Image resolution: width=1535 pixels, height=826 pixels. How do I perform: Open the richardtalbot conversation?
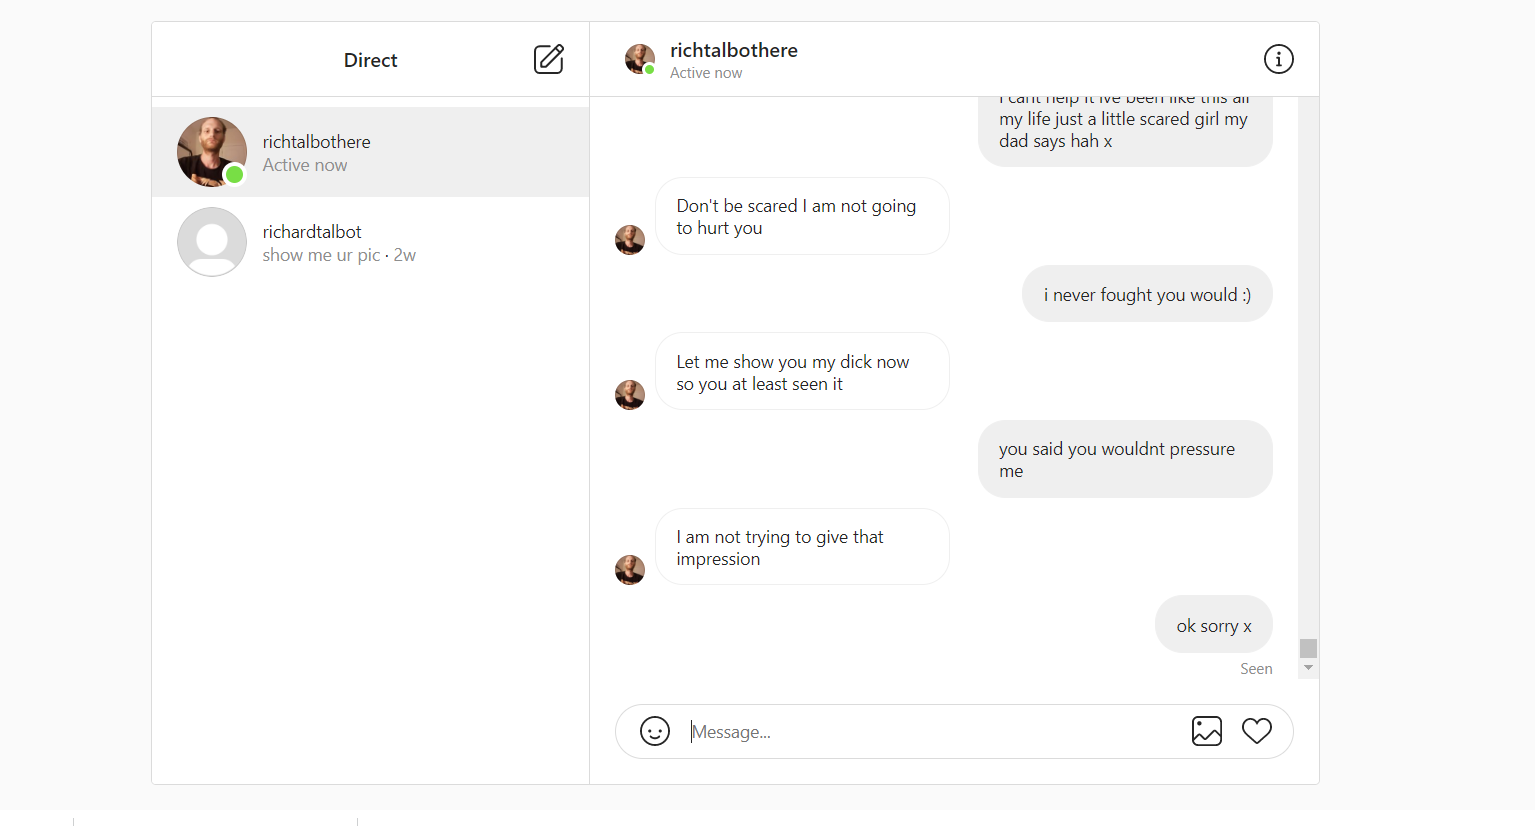pyautogui.click(x=370, y=242)
